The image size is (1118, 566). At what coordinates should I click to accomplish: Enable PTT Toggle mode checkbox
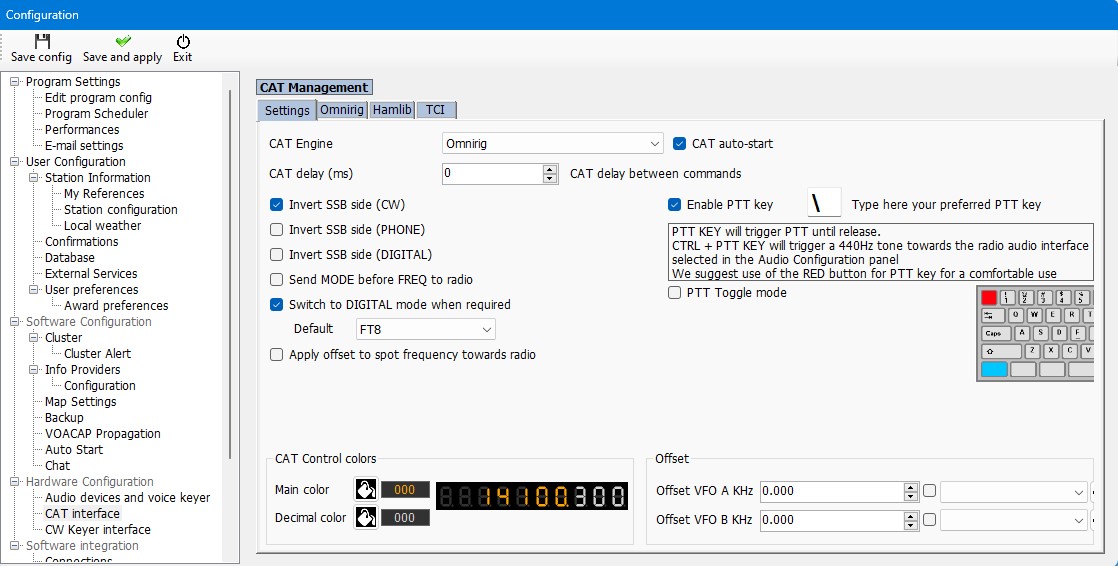tap(675, 292)
